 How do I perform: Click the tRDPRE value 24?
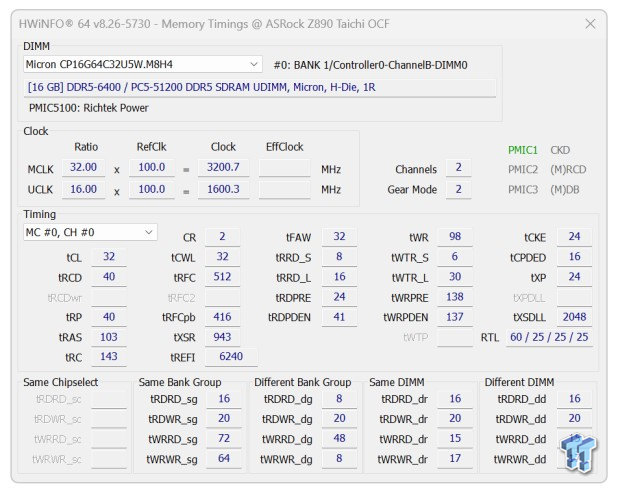click(339, 297)
